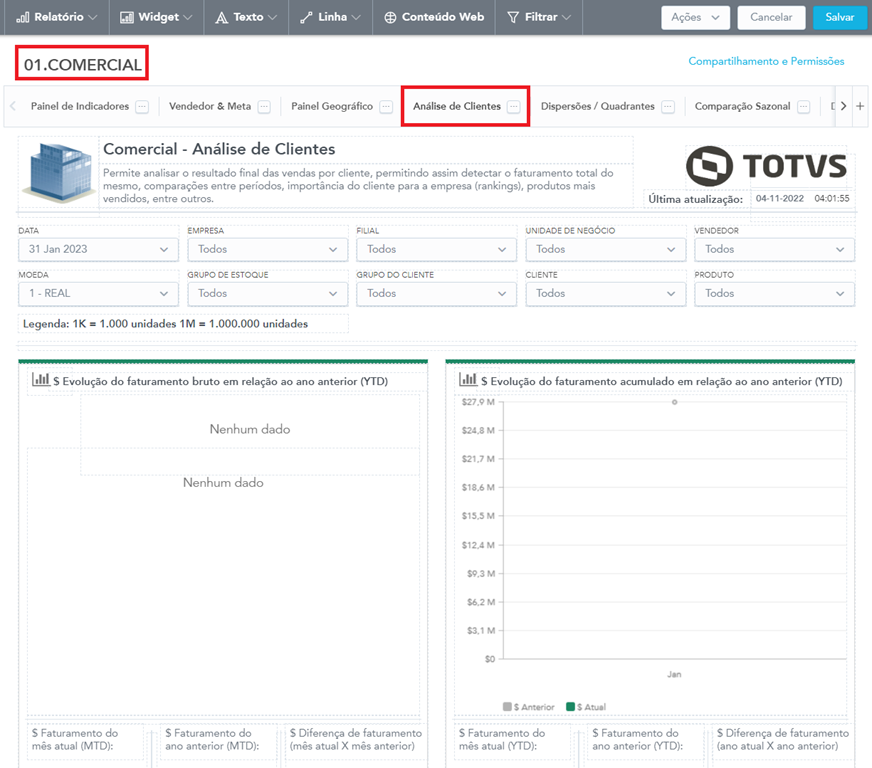The height and width of the screenshot is (768, 872).
Task: Toggle the $ Anterior legend swatch
Action: pos(507,707)
